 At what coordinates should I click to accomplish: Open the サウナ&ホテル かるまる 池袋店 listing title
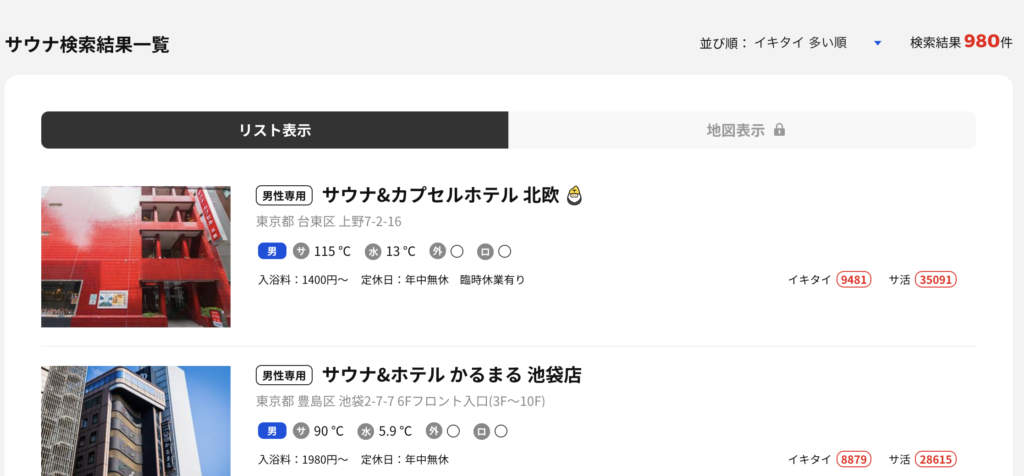coord(451,375)
